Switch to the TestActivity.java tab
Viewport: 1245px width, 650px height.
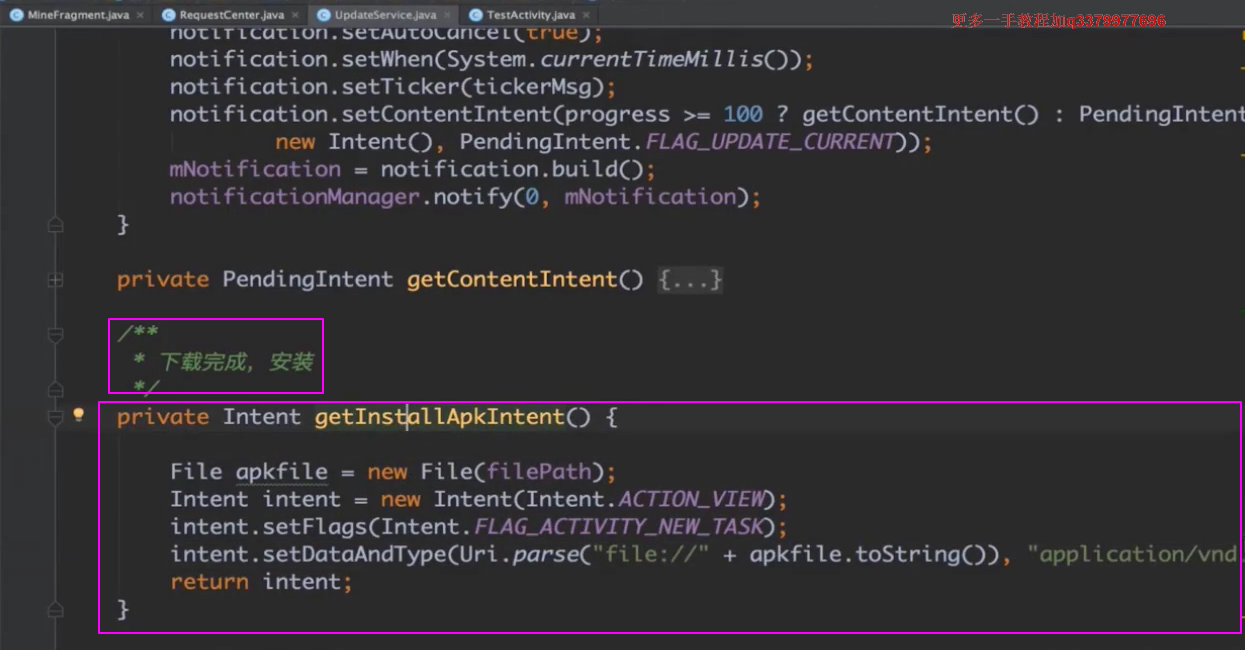(530, 15)
